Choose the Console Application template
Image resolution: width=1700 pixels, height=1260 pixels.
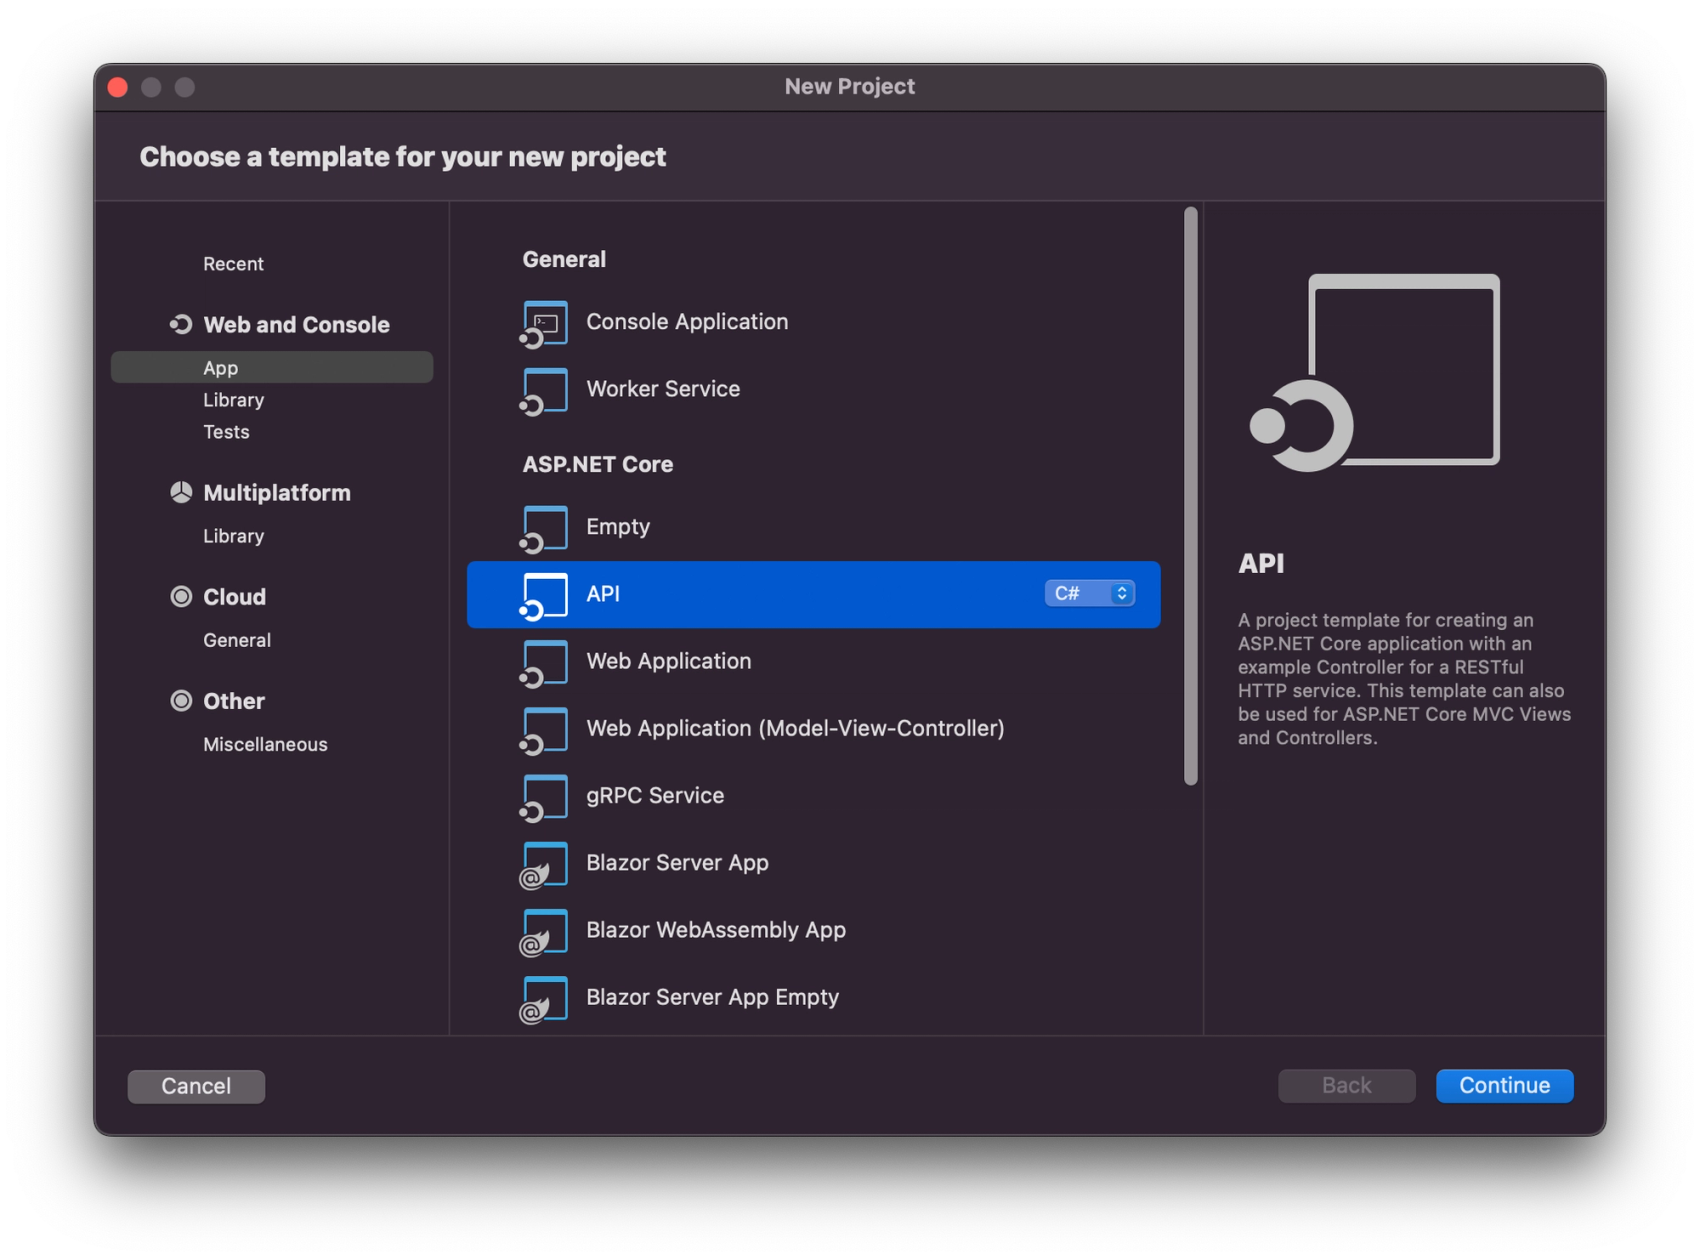click(813, 322)
